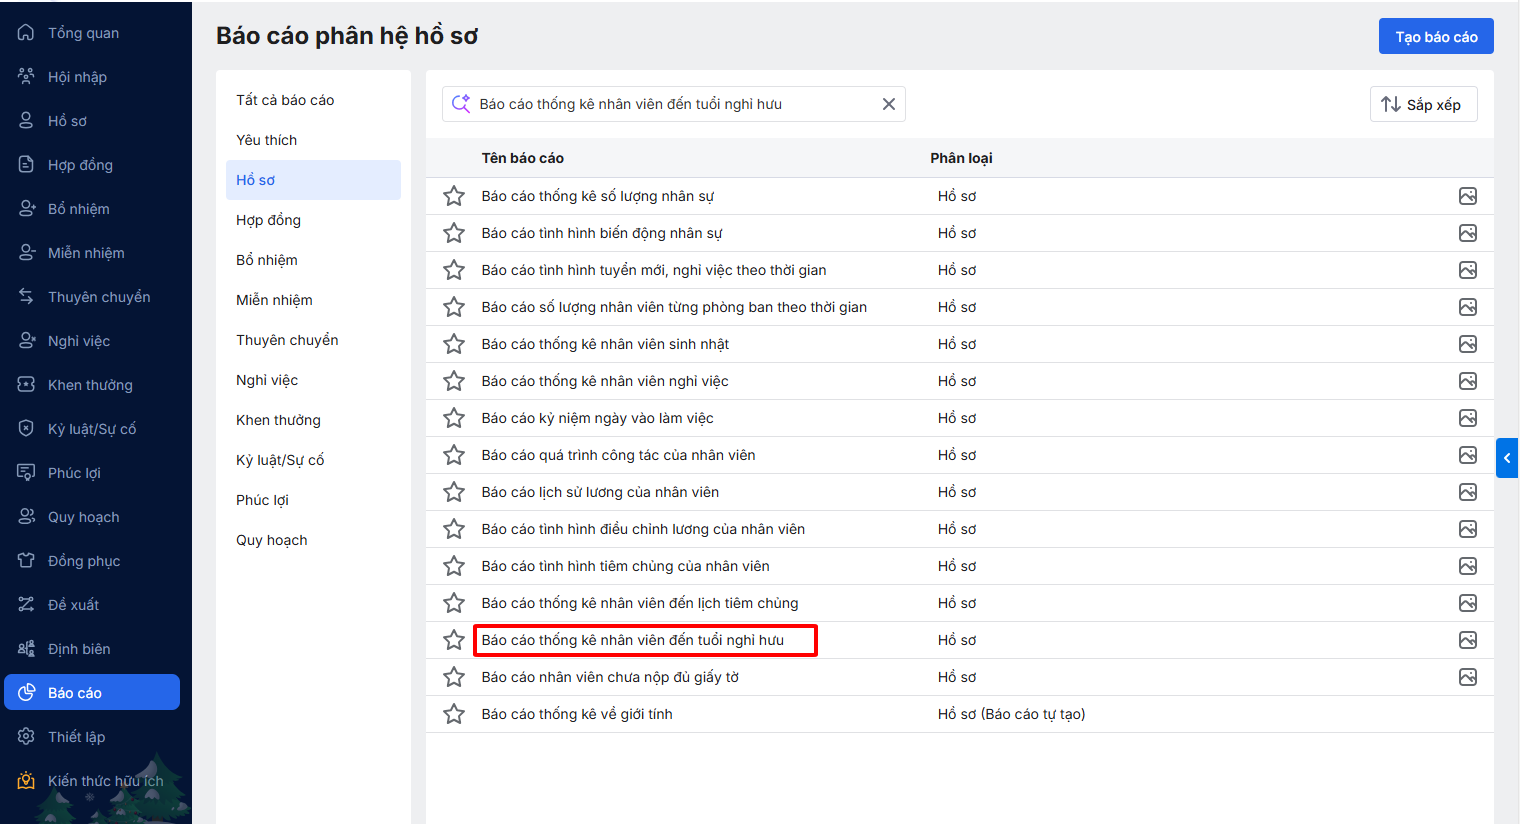This screenshot has height=824, width=1520.
Task: Click the 'Tạo báo cáo' button
Action: pos(1435,37)
